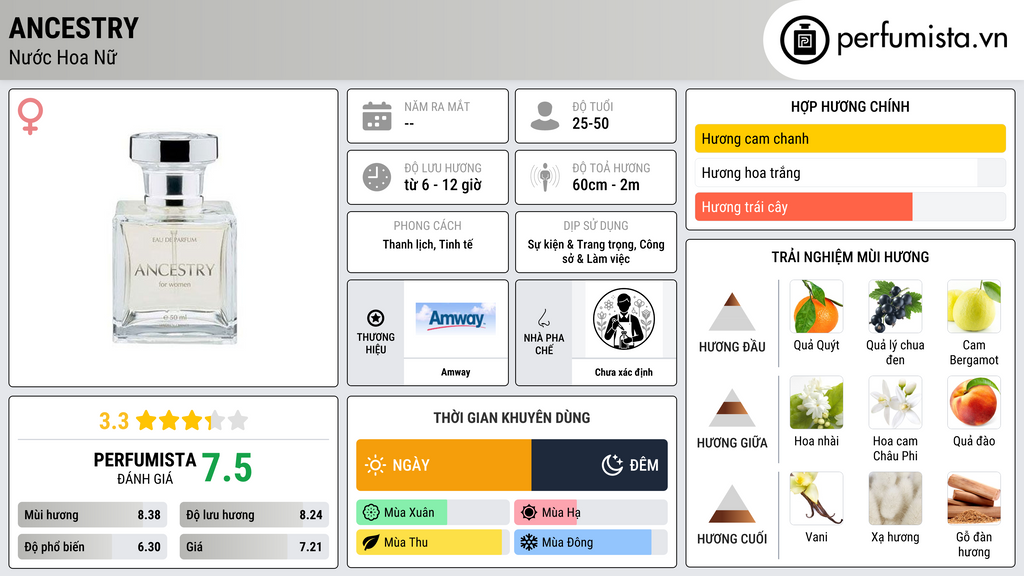Click the pink female gender symbol
Viewport: 1024px width, 576px height.
coord(30,116)
